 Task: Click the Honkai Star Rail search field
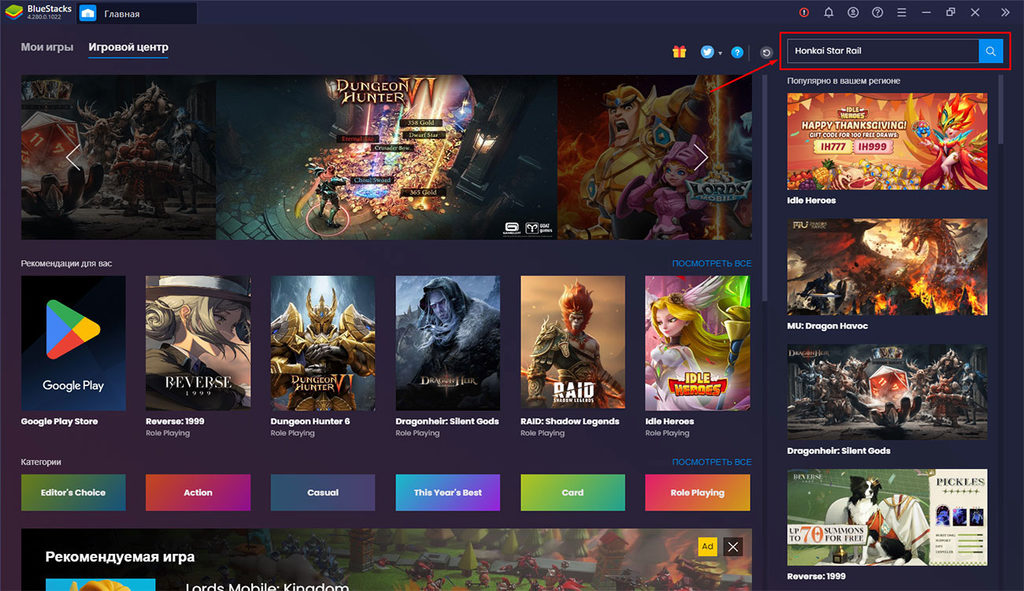pos(883,50)
